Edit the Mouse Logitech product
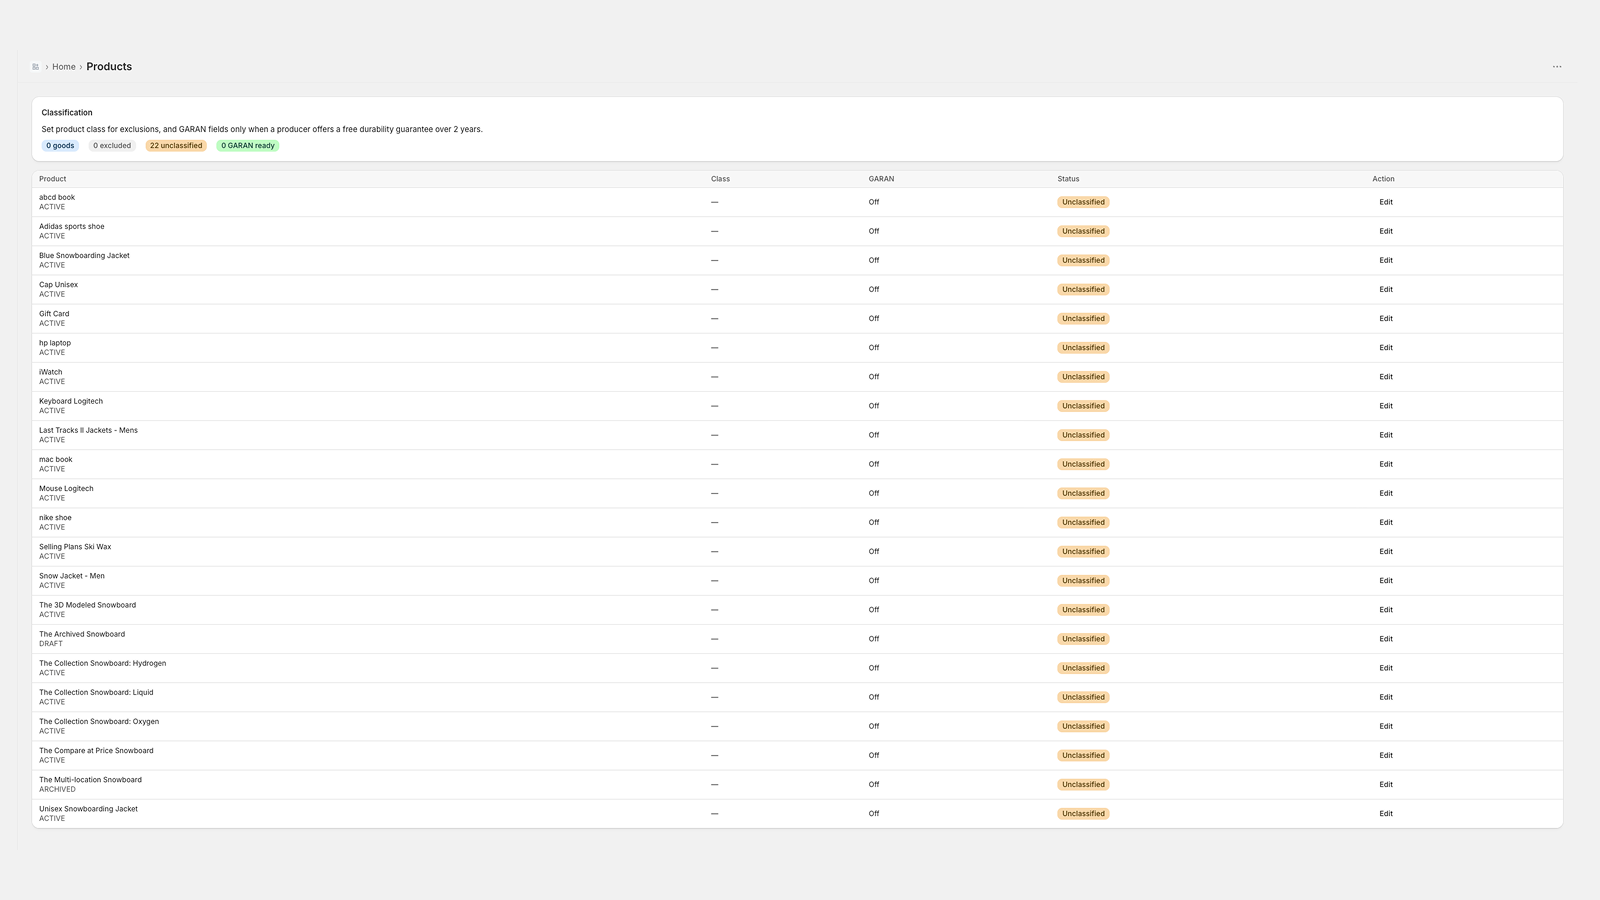The image size is (1600, 900). click(x=1386, y=493)
